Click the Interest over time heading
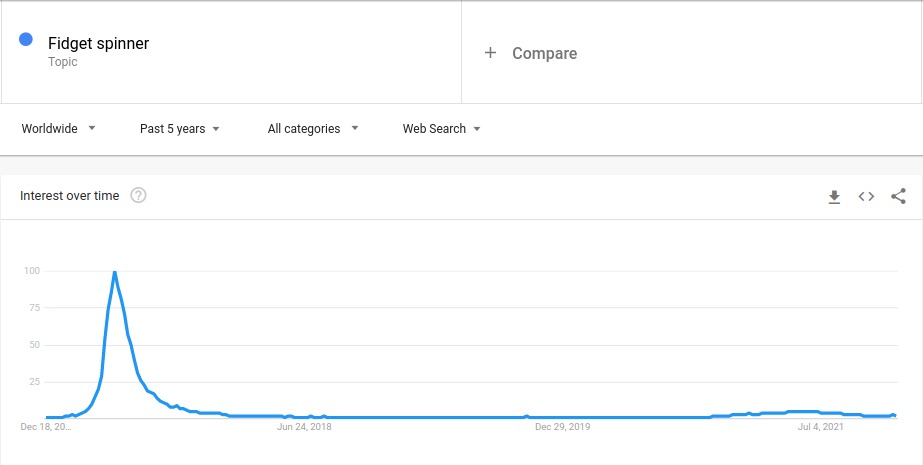 tap(69, 195)
